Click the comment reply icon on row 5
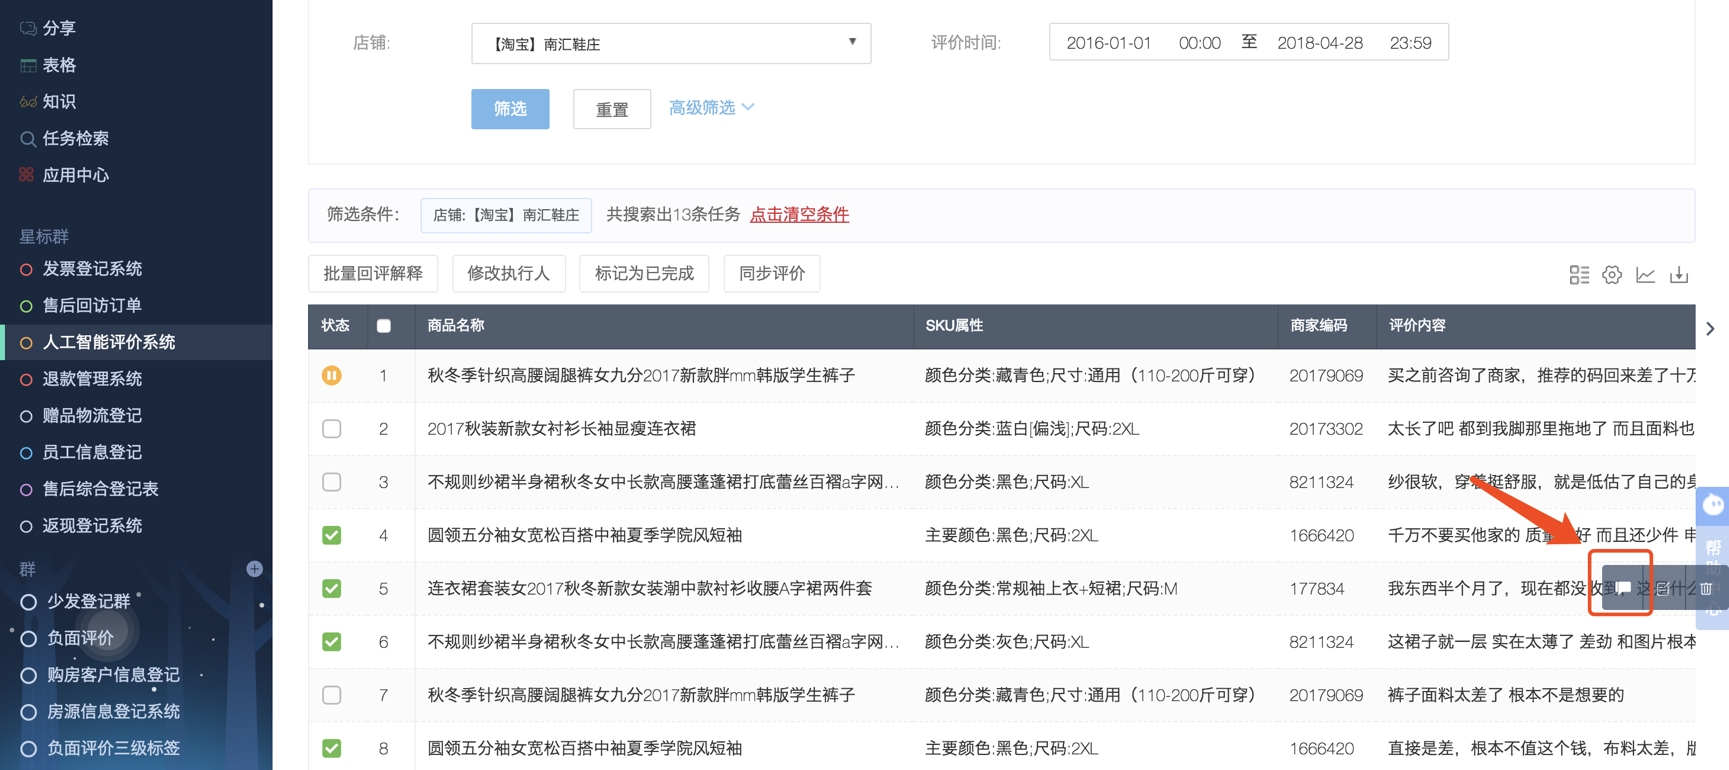 [1623, 588]
